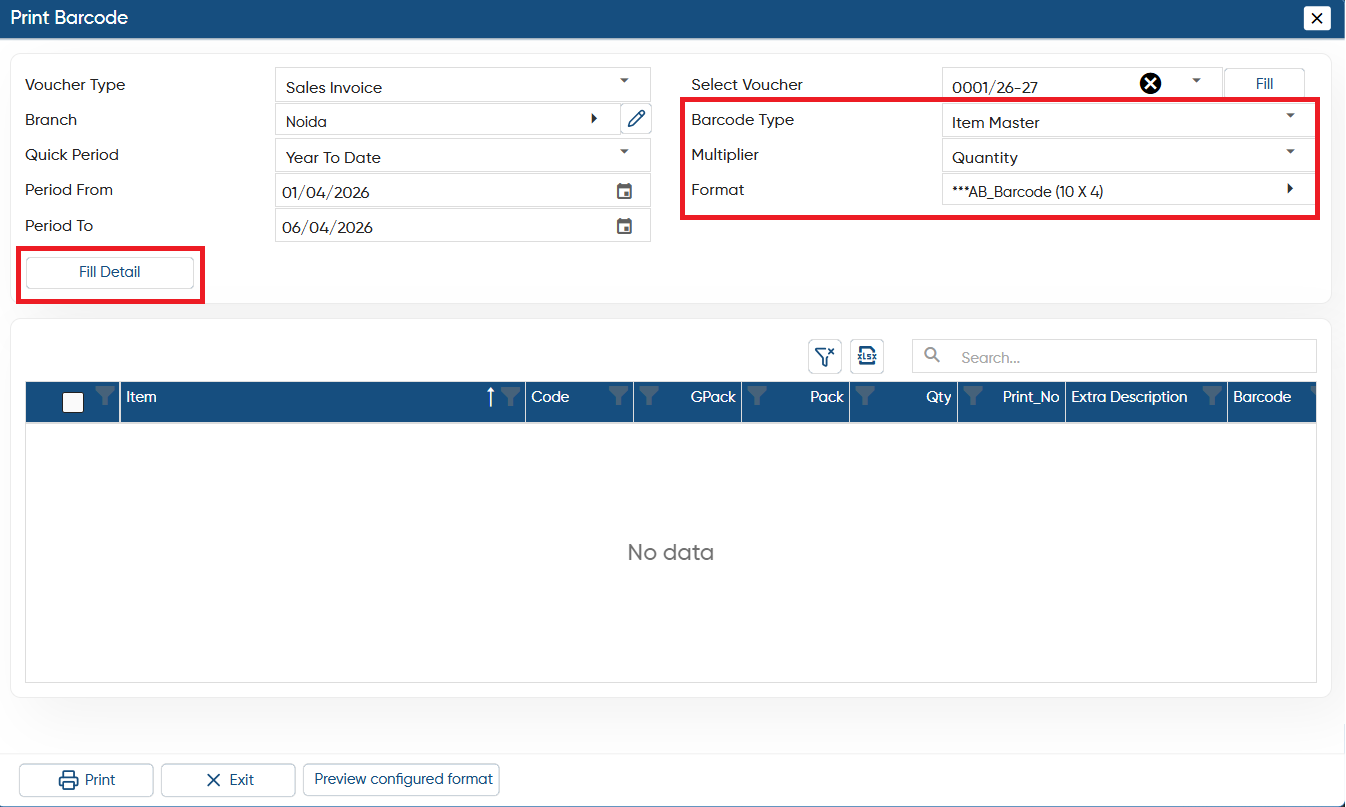Toggle the select-all checkbox in grid header
Screen dimensions: 1346x807
(73, 402)
